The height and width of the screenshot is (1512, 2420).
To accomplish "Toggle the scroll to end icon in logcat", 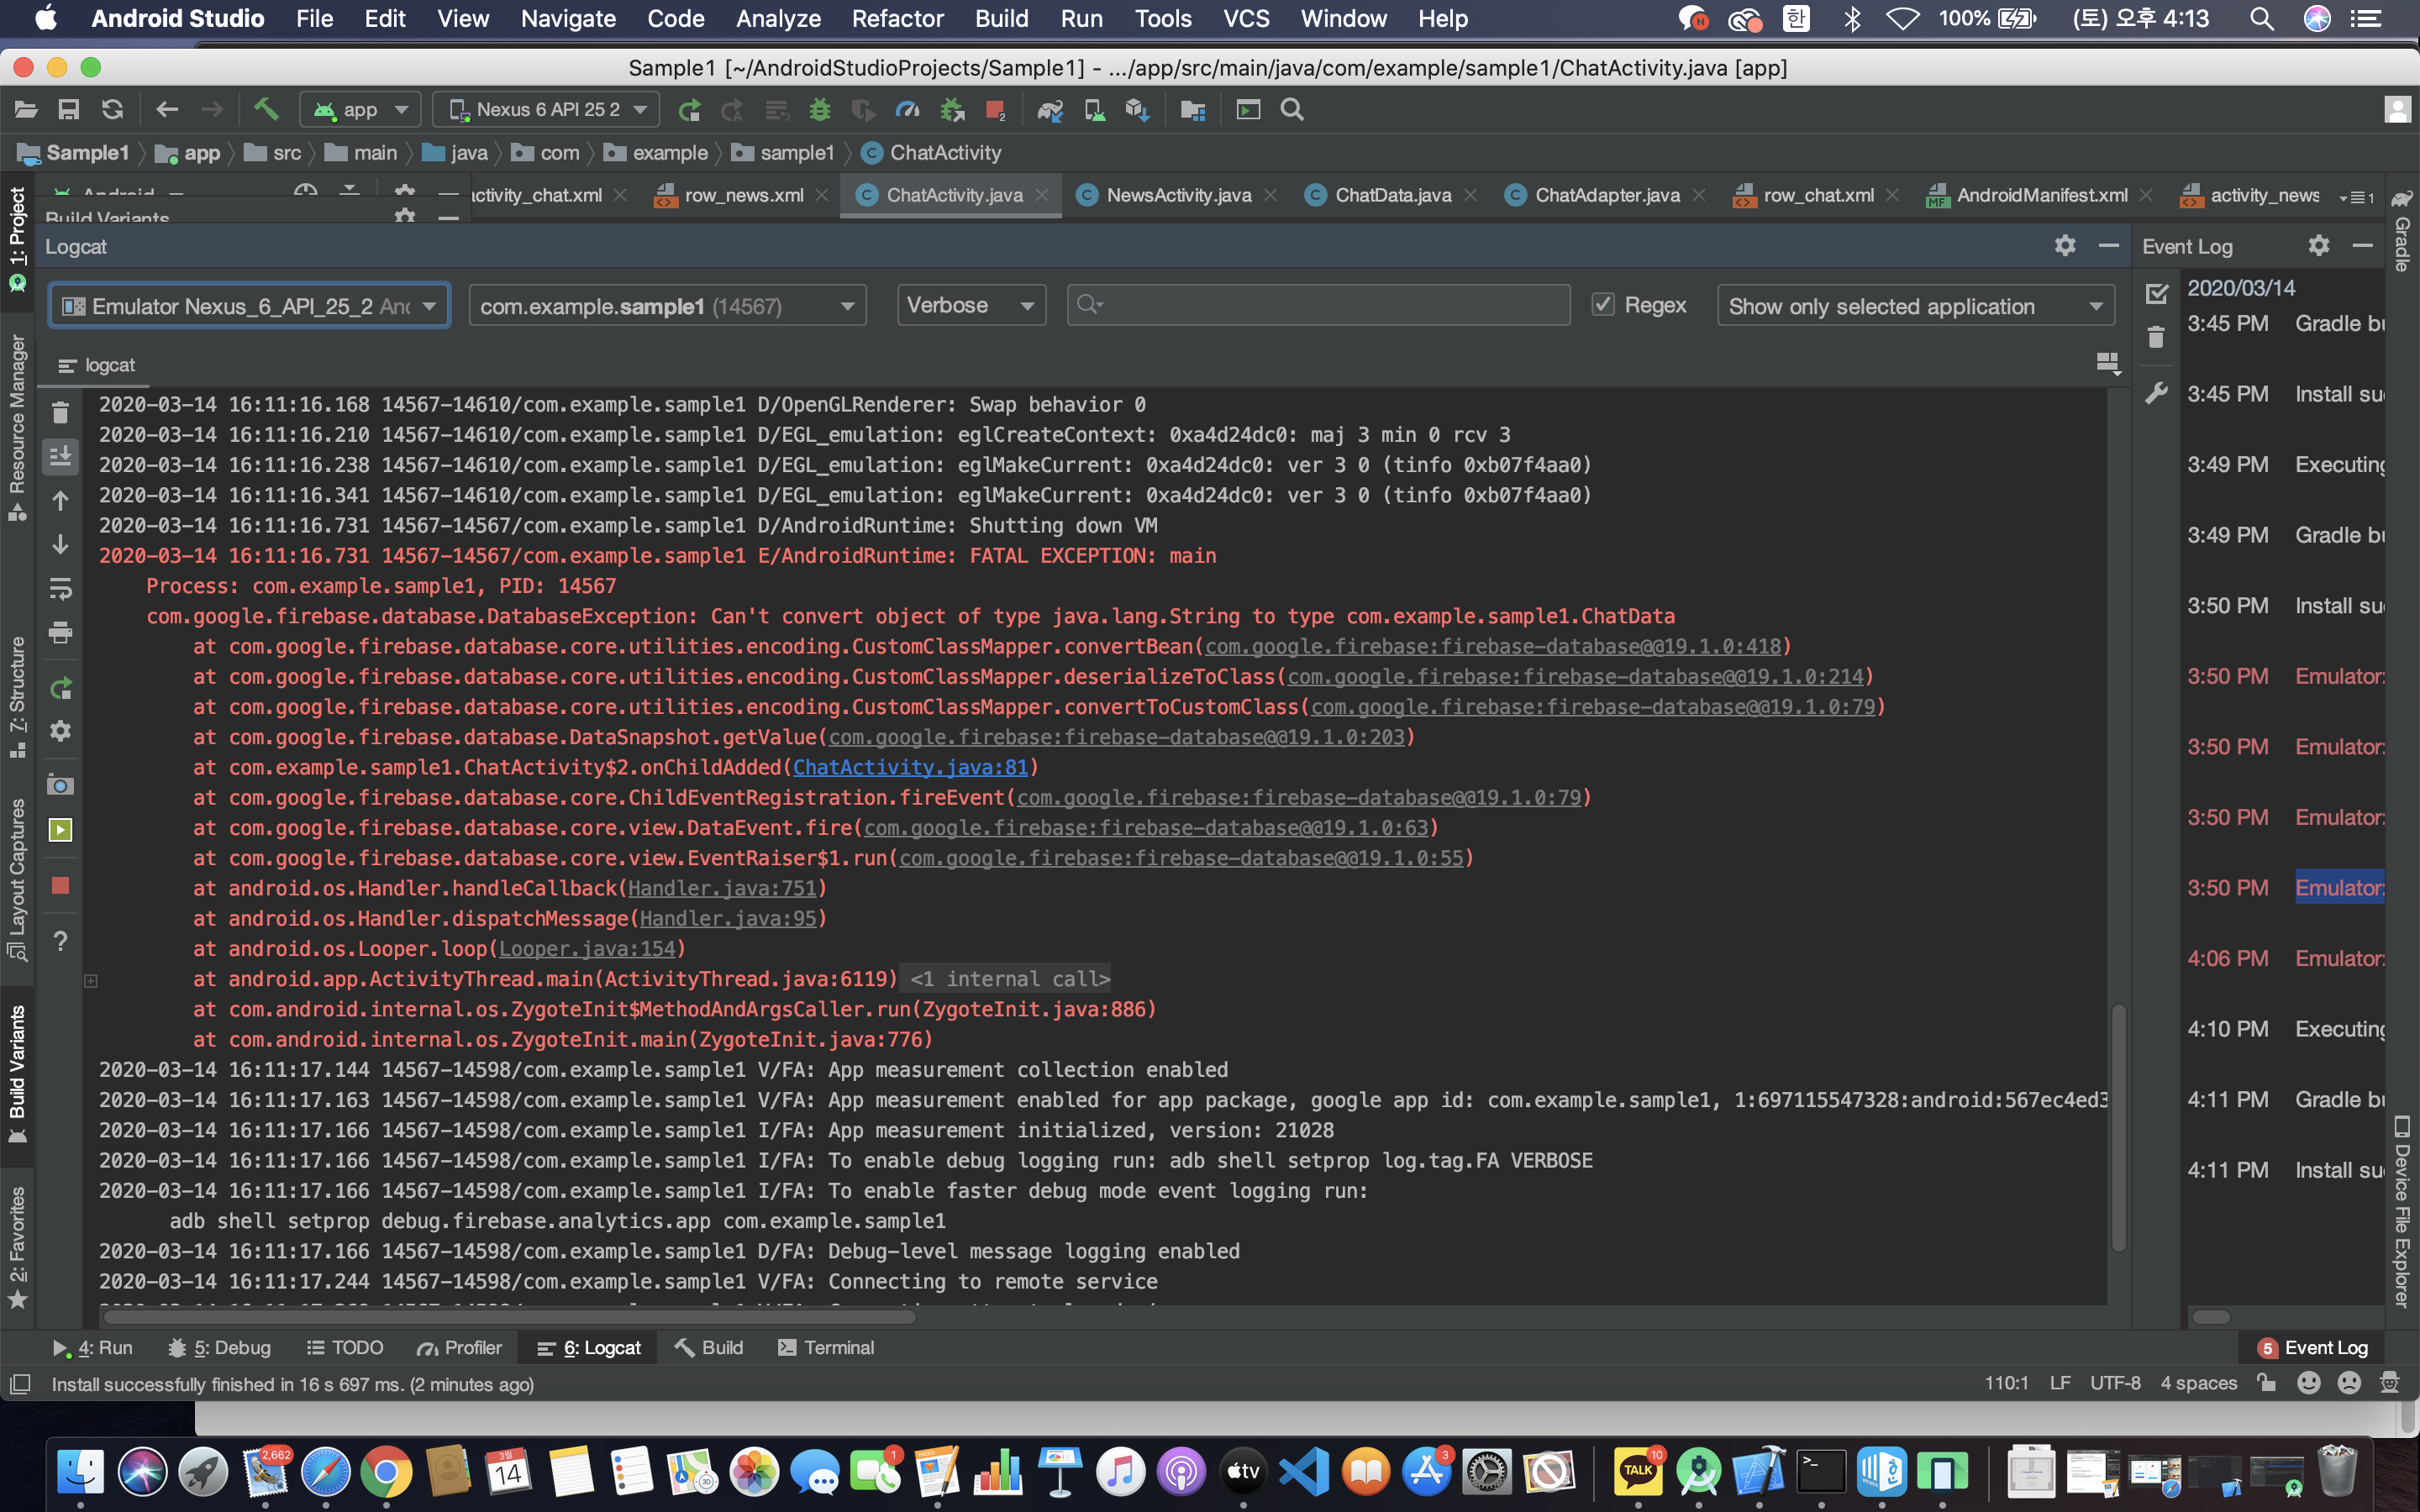I will pos(60,456).
